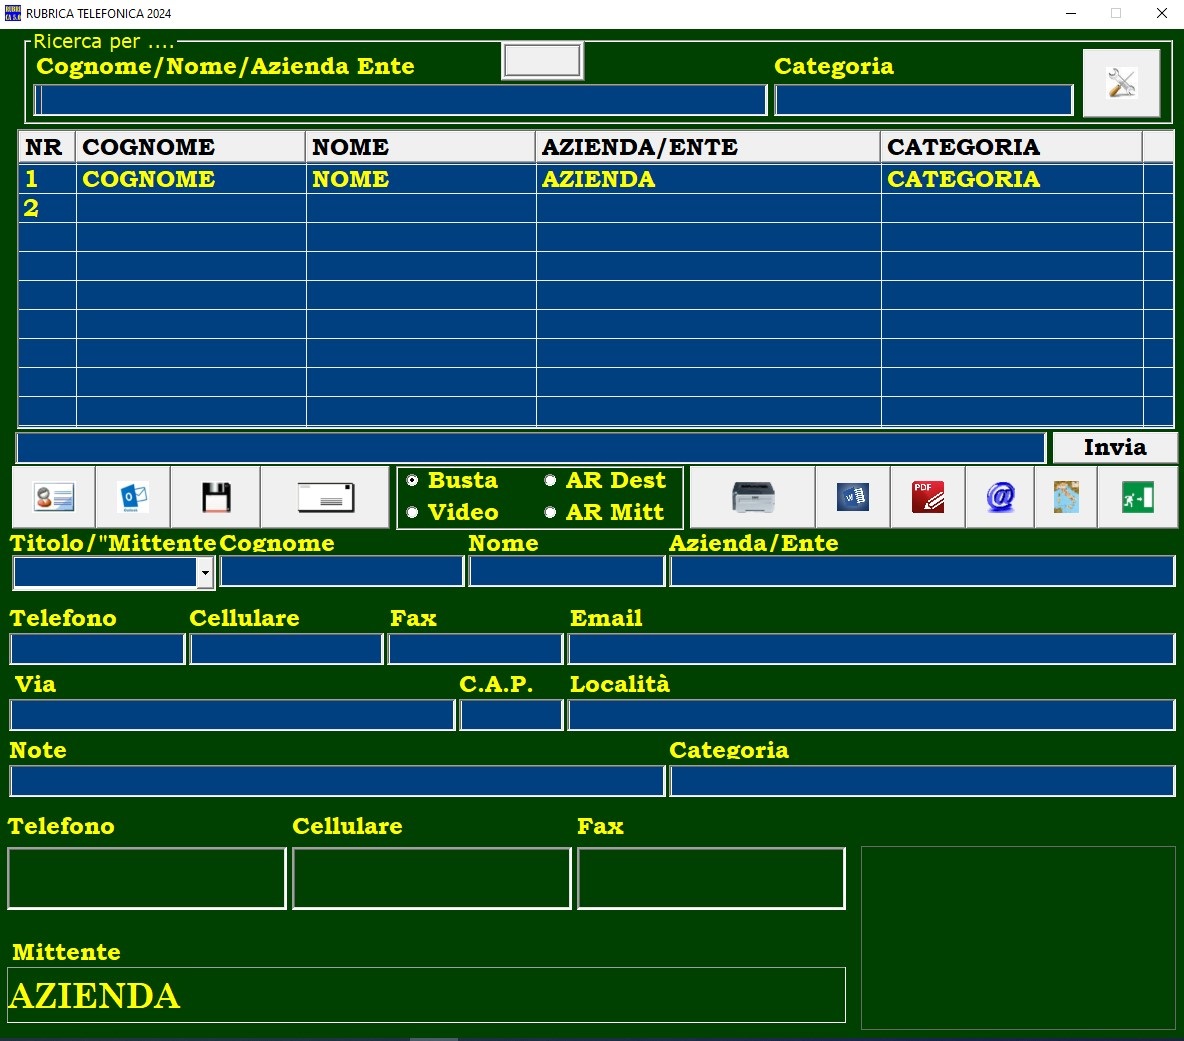Sort by the NOME column header
Screen dimensions: 1184x1041
point(421,146)
